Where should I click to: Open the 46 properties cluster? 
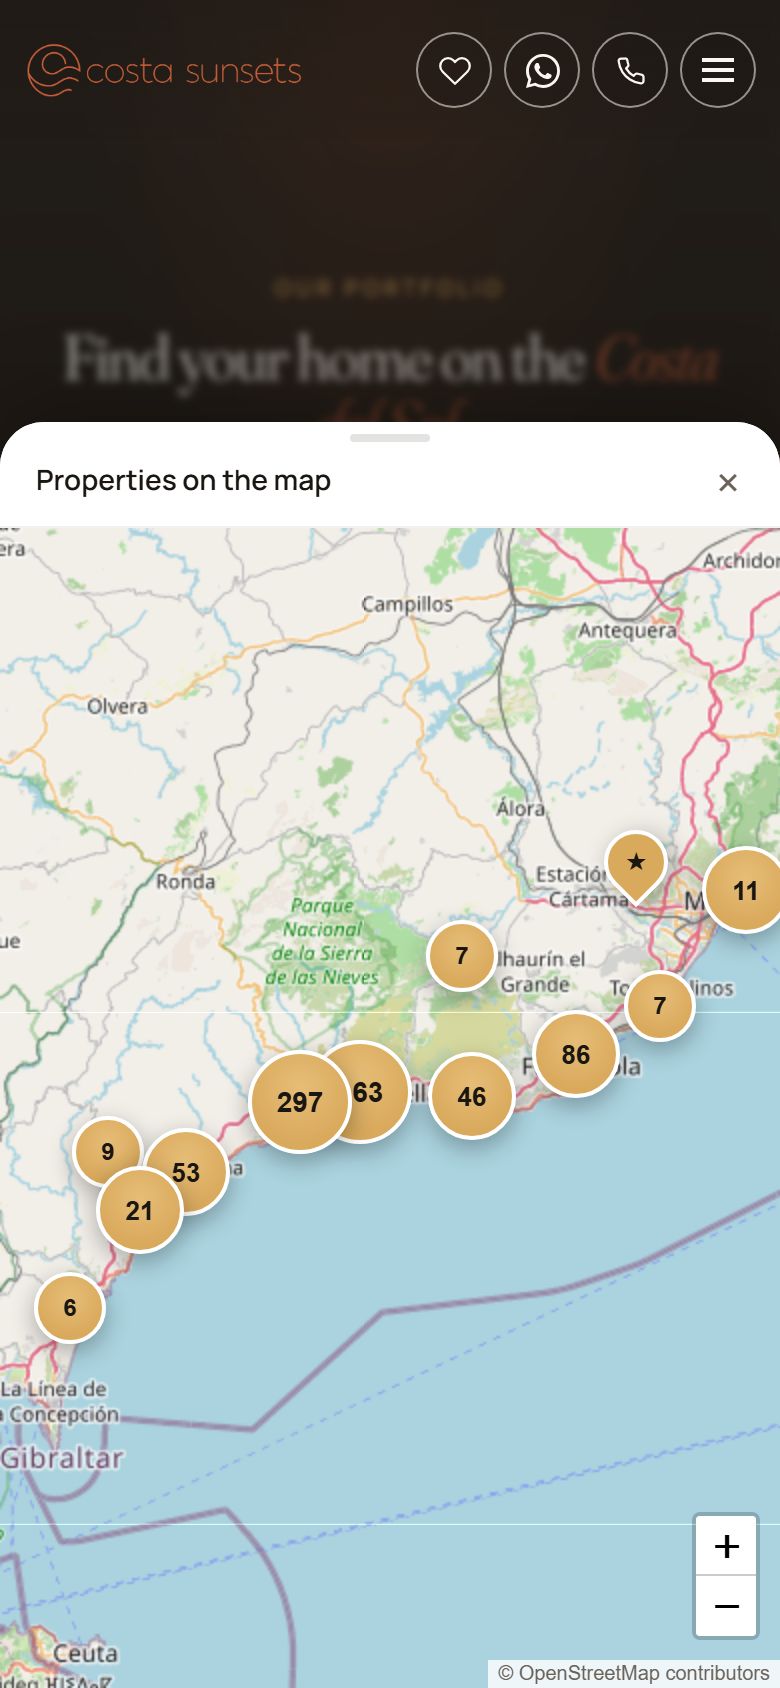471,1096
